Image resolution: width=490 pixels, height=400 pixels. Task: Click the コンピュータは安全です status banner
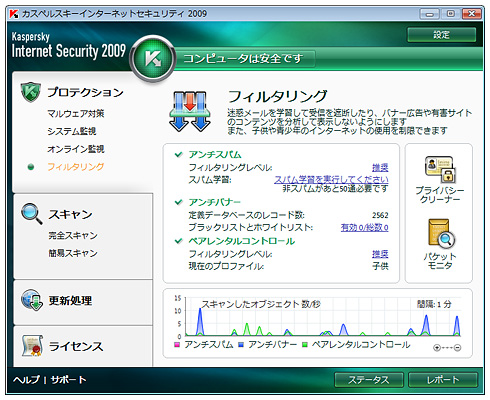pos(244,59)
